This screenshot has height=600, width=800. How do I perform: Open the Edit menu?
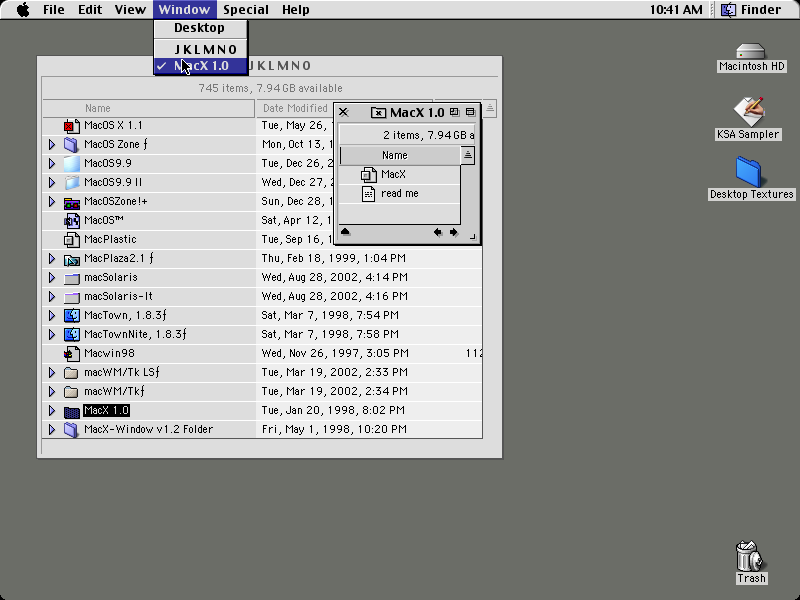coord(90,10)
